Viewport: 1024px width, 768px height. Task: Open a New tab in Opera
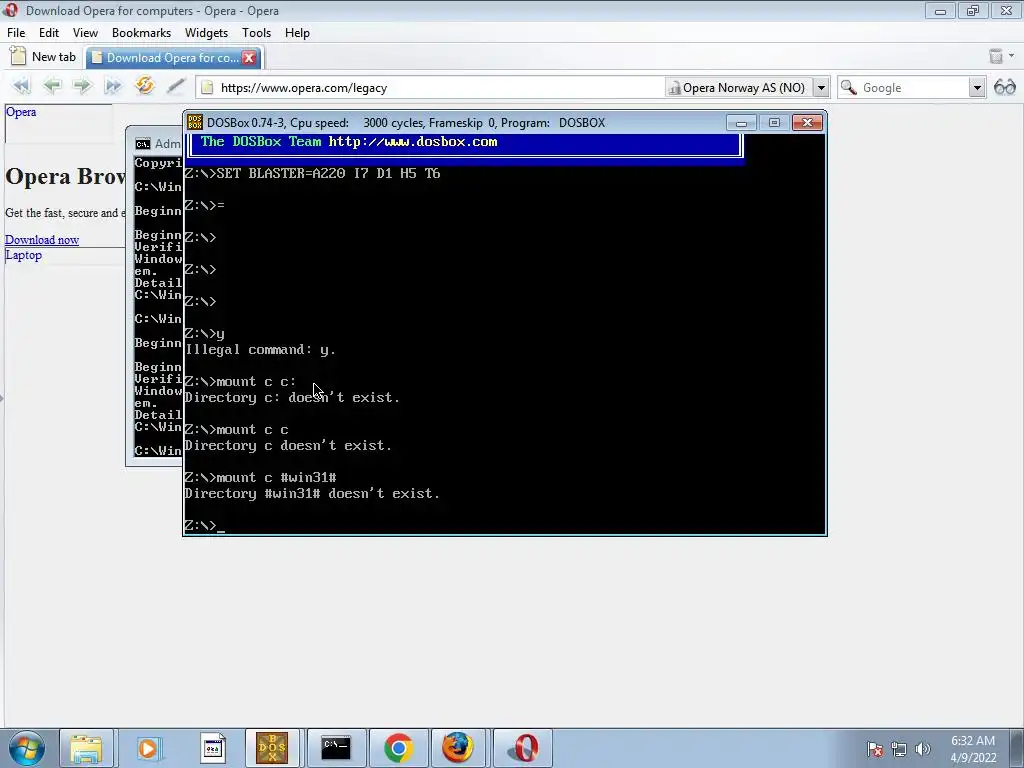pos(44,57)
